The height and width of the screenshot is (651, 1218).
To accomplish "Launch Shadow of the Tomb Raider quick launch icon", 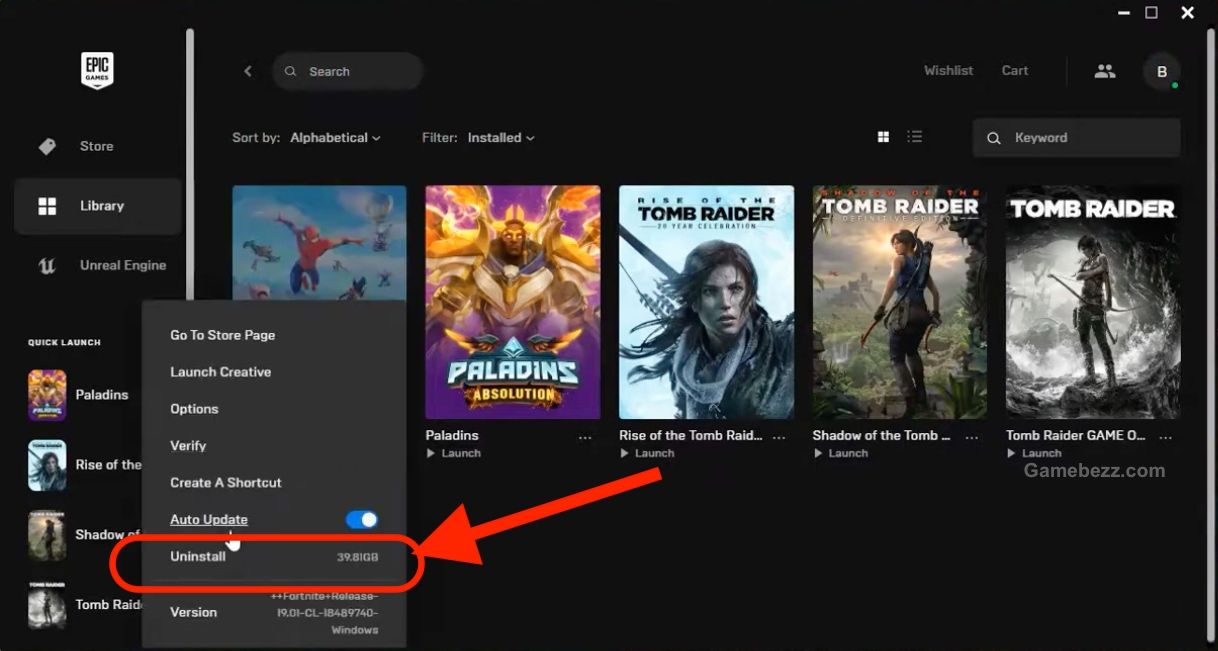I will tap(47, 535).
